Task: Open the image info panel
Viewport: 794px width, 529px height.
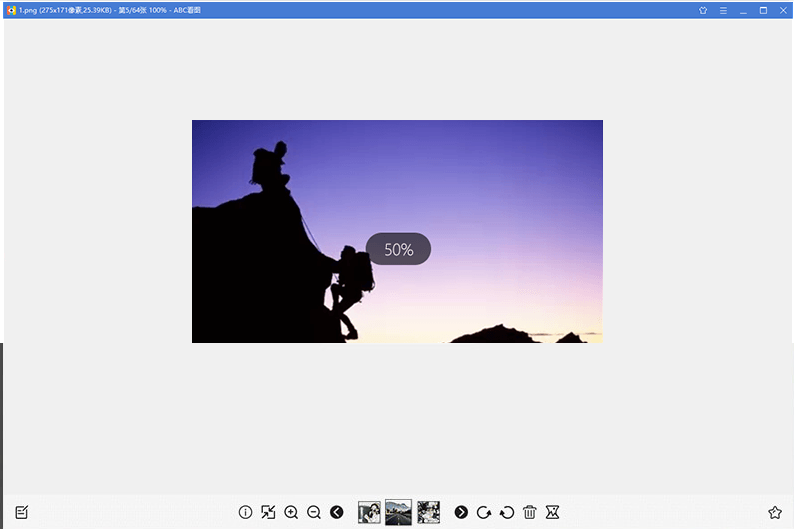Action: click(x=245, y=512)
